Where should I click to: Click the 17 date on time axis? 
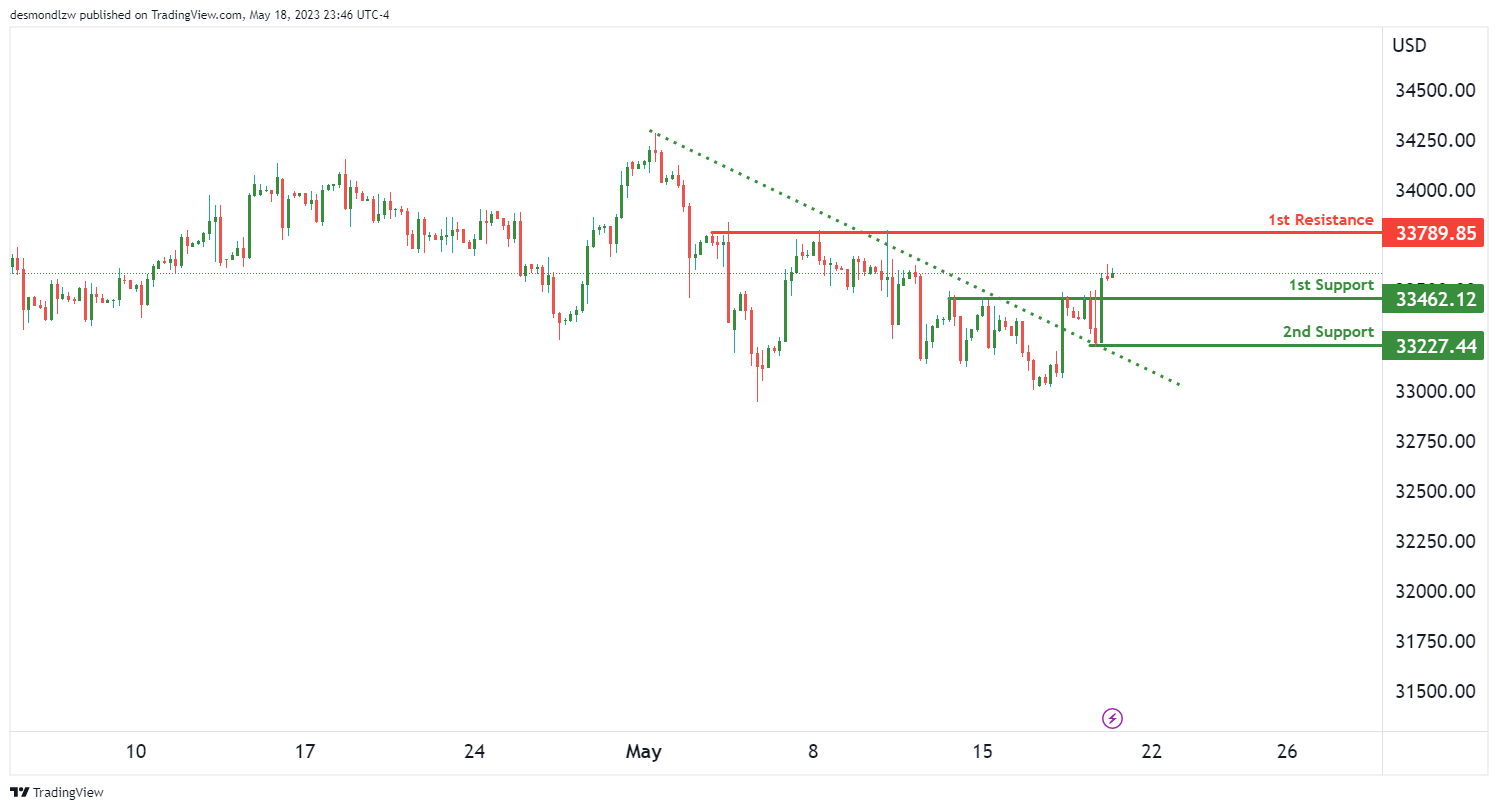305,752
